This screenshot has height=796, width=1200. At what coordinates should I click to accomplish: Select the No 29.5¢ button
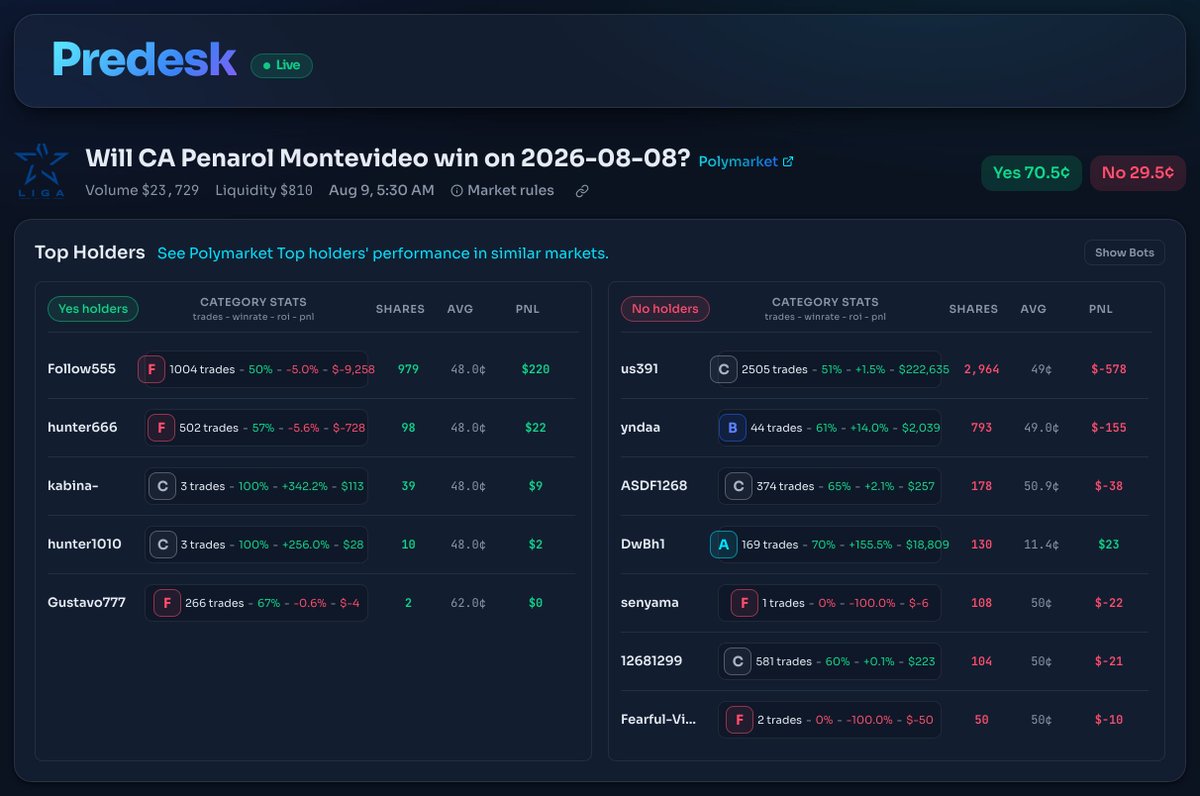1138,172
